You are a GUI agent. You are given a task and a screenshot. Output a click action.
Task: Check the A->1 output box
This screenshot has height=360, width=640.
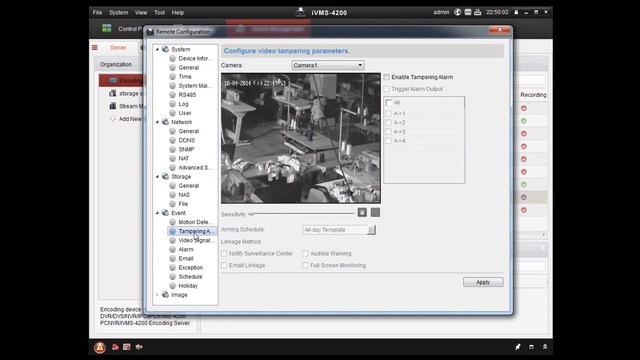click(x=389, y=113)
